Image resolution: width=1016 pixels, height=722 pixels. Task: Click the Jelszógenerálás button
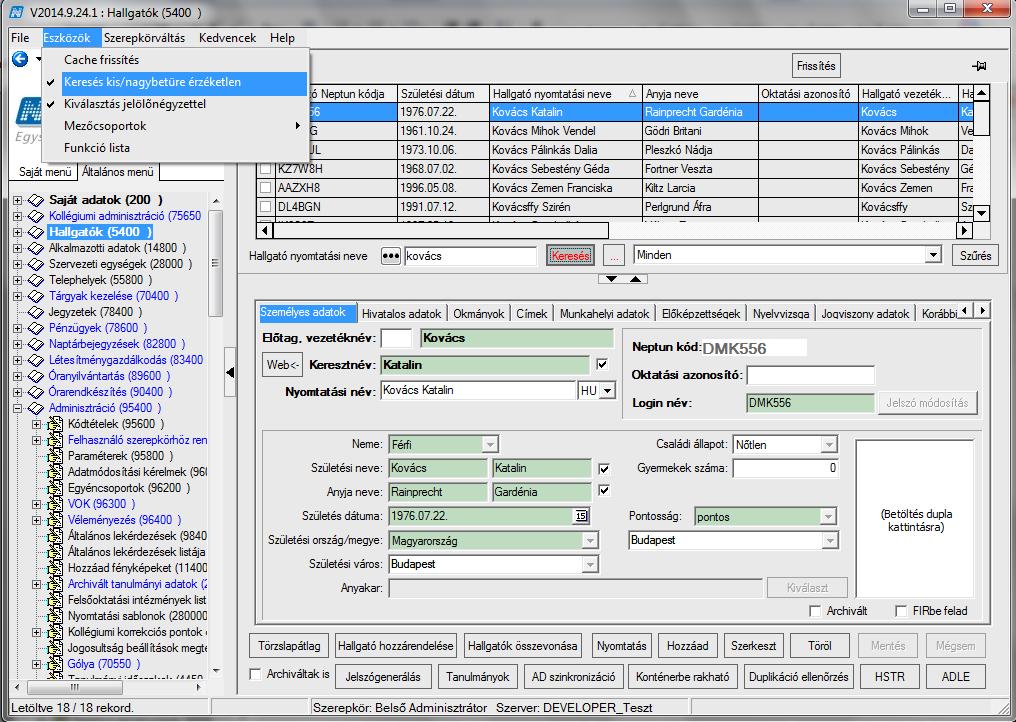(383, 677)
